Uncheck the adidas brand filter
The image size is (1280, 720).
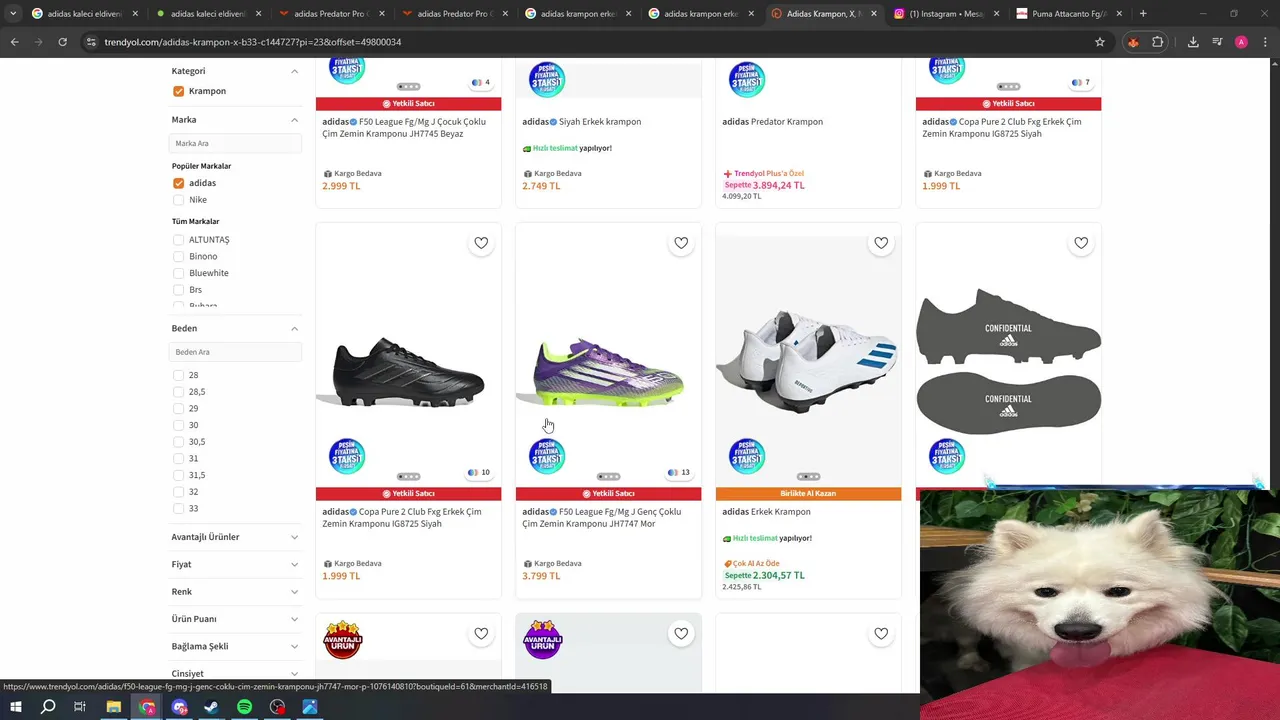[x=178, y=183]
